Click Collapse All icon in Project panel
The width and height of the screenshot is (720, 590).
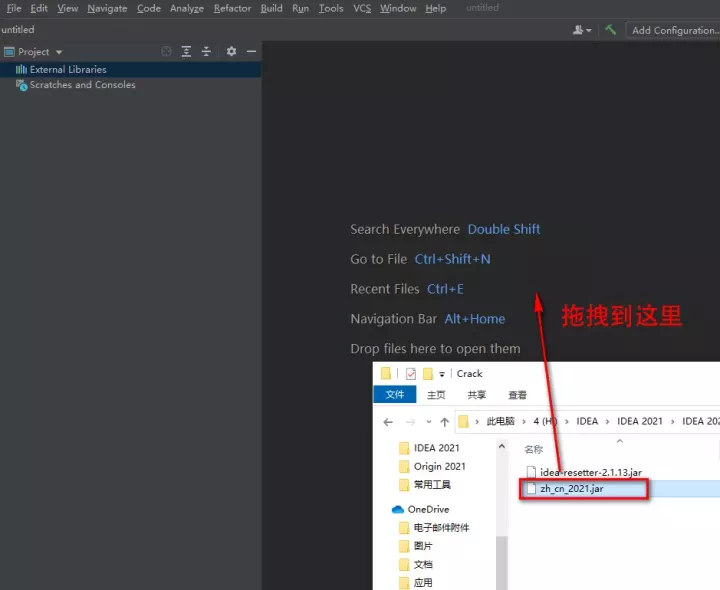(x=206, y=51)
